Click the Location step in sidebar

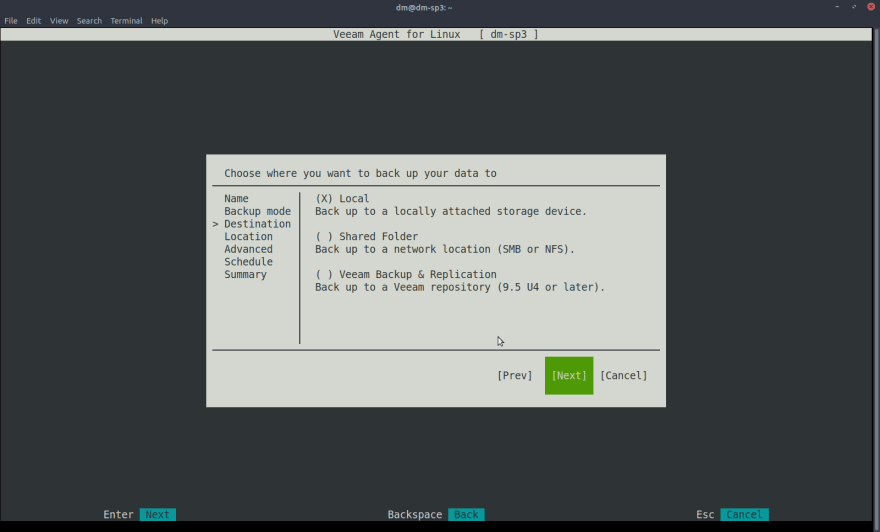[x=249, y=237]
